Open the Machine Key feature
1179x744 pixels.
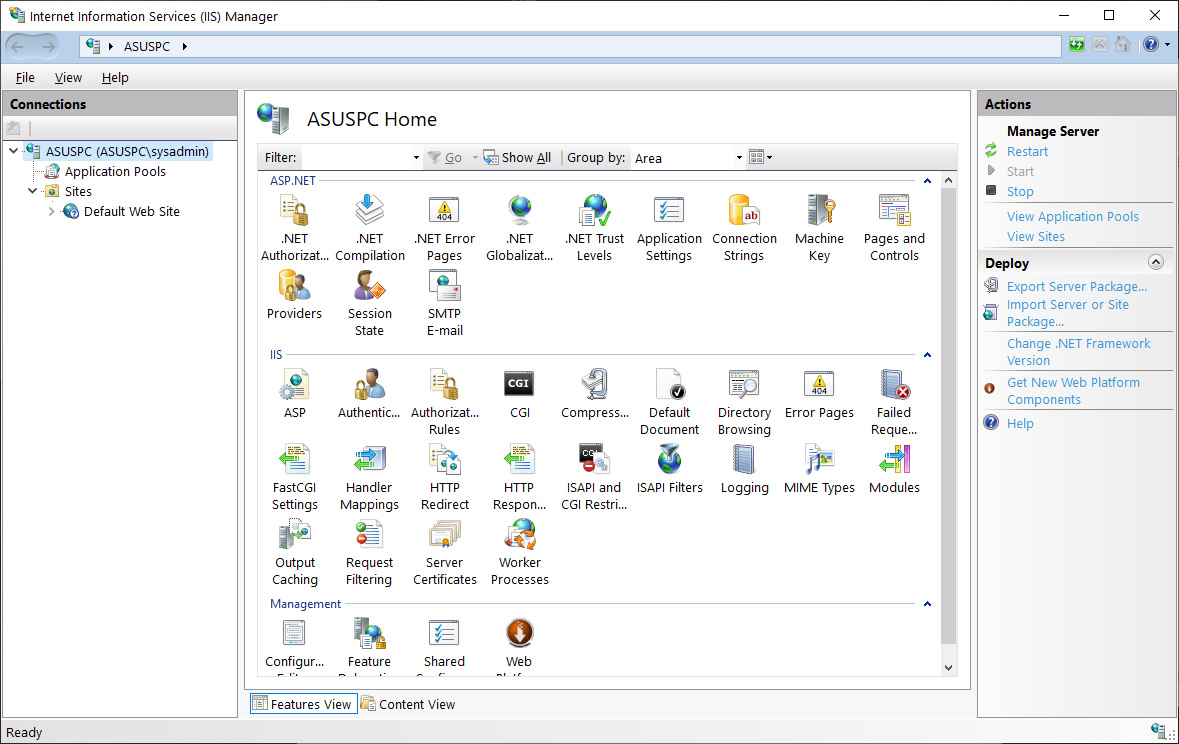coord(819,227)
